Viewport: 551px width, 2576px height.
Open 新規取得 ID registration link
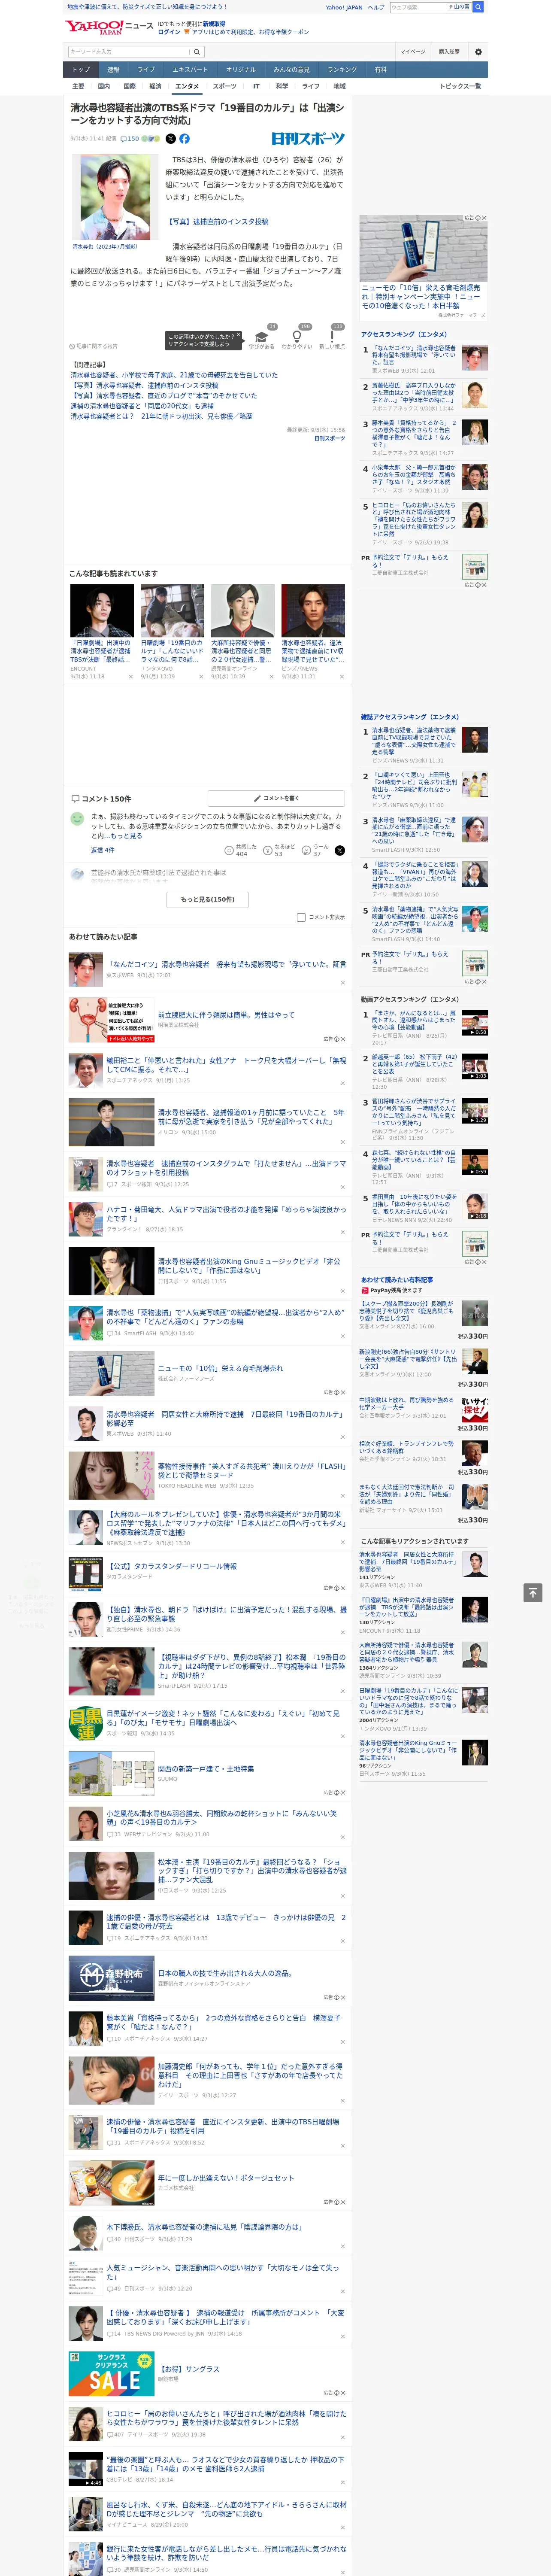point(214,23)
